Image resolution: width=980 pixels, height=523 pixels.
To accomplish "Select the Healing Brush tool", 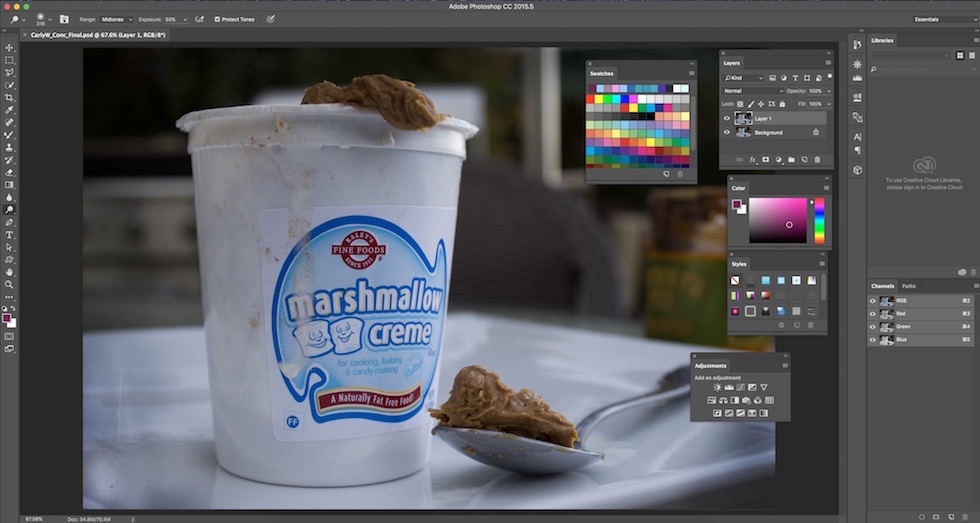I will [9, 122].
